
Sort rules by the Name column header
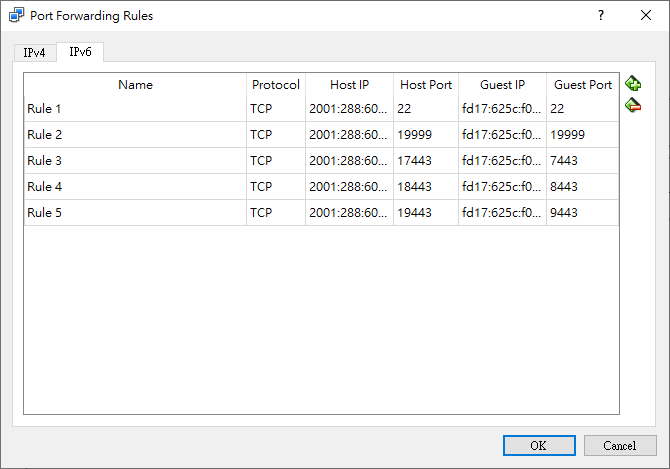[135, 85]
